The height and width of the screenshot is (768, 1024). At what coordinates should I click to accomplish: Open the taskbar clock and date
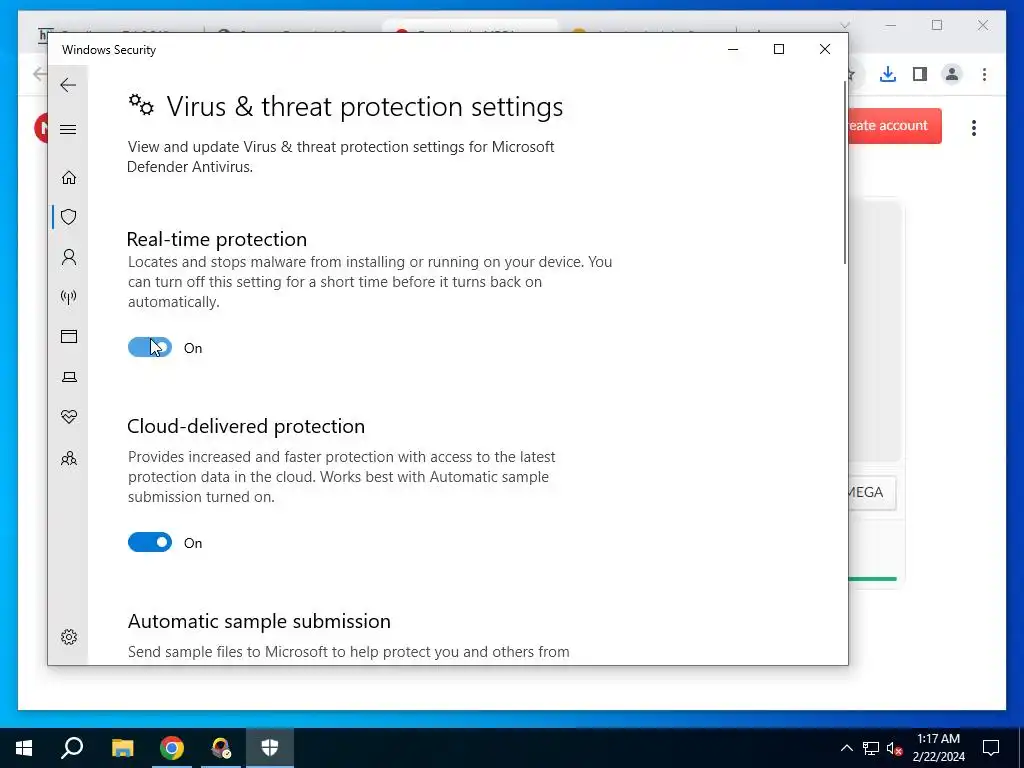pos(938,748)
